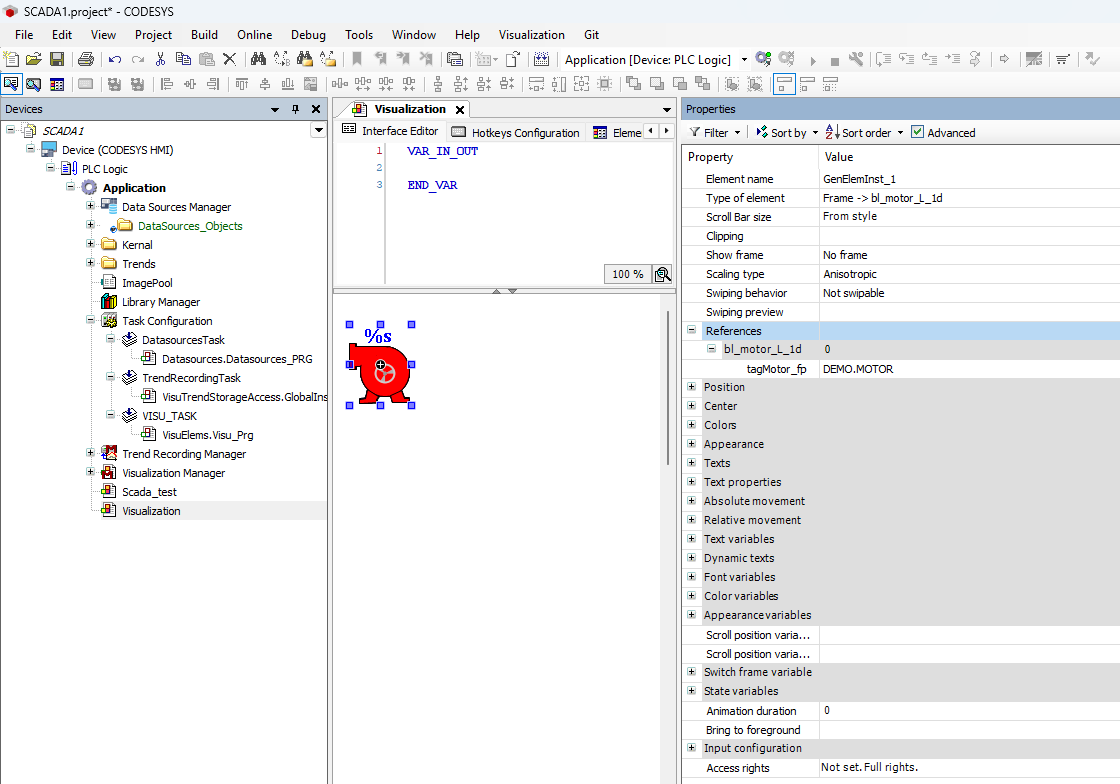Image resolution: width=1120 pixels, height=784 pixels.
Task: Click the wrench tools icon in toolbar
Action: pyautogui.click(x=856, y=59)
